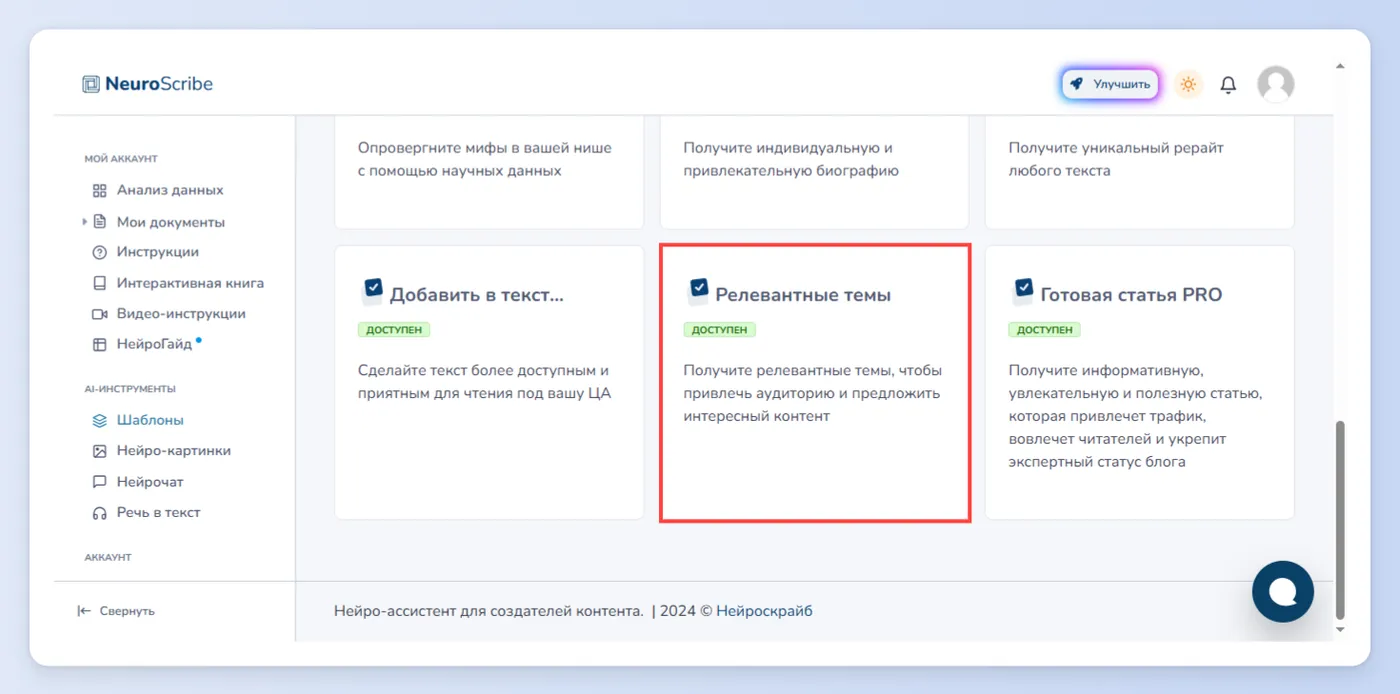The height and width of the screenshot is (694, 1400).
Task: Open the round chat support widget
Action: (x=1283, y=592)
